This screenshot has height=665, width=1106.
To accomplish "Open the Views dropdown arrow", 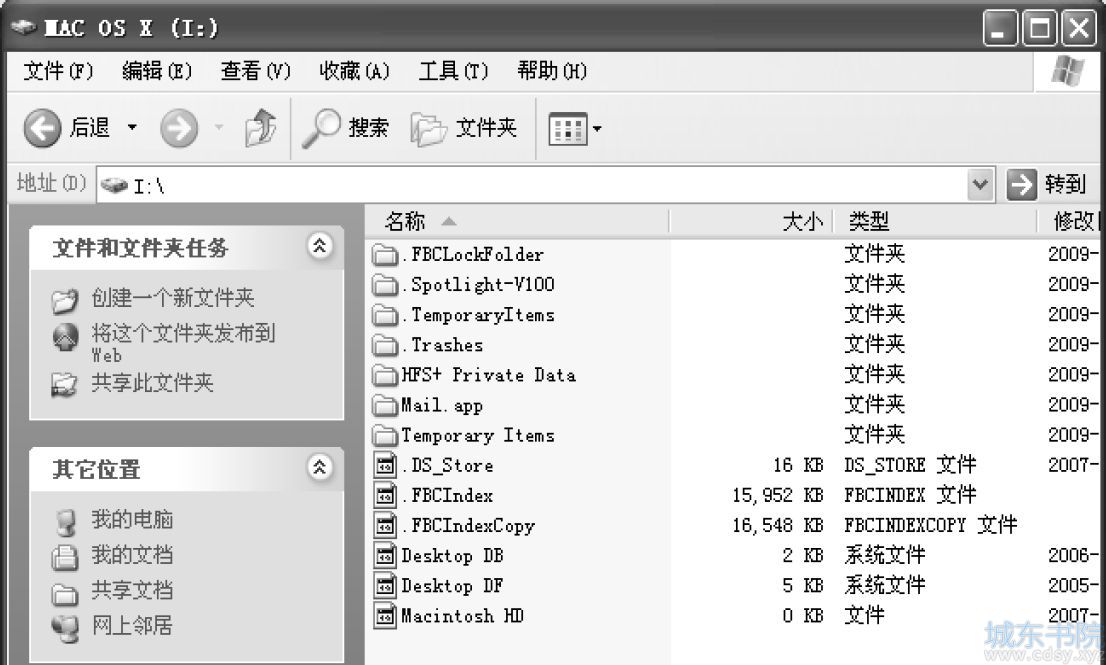I will pyautogui.click(x=597, y=129).
